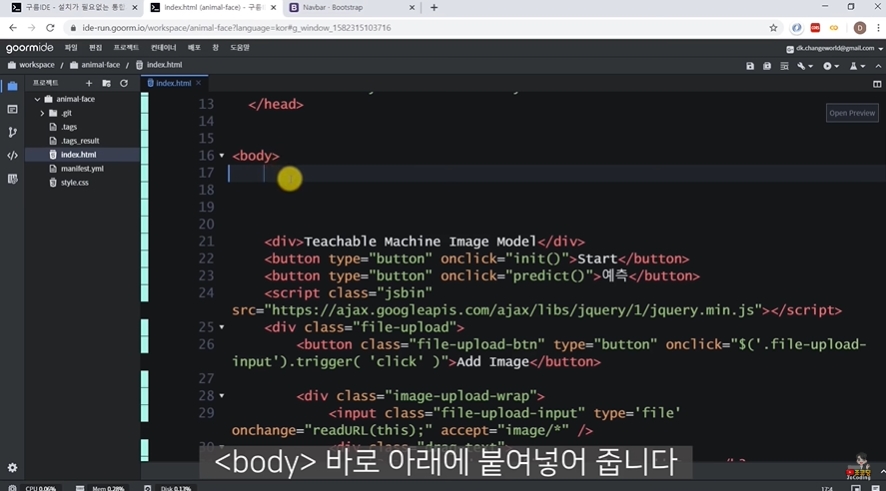Switch to the 구름IDE browser tab
The width and height of the screenshot is (886, 491).
click(x=75, y=8)
